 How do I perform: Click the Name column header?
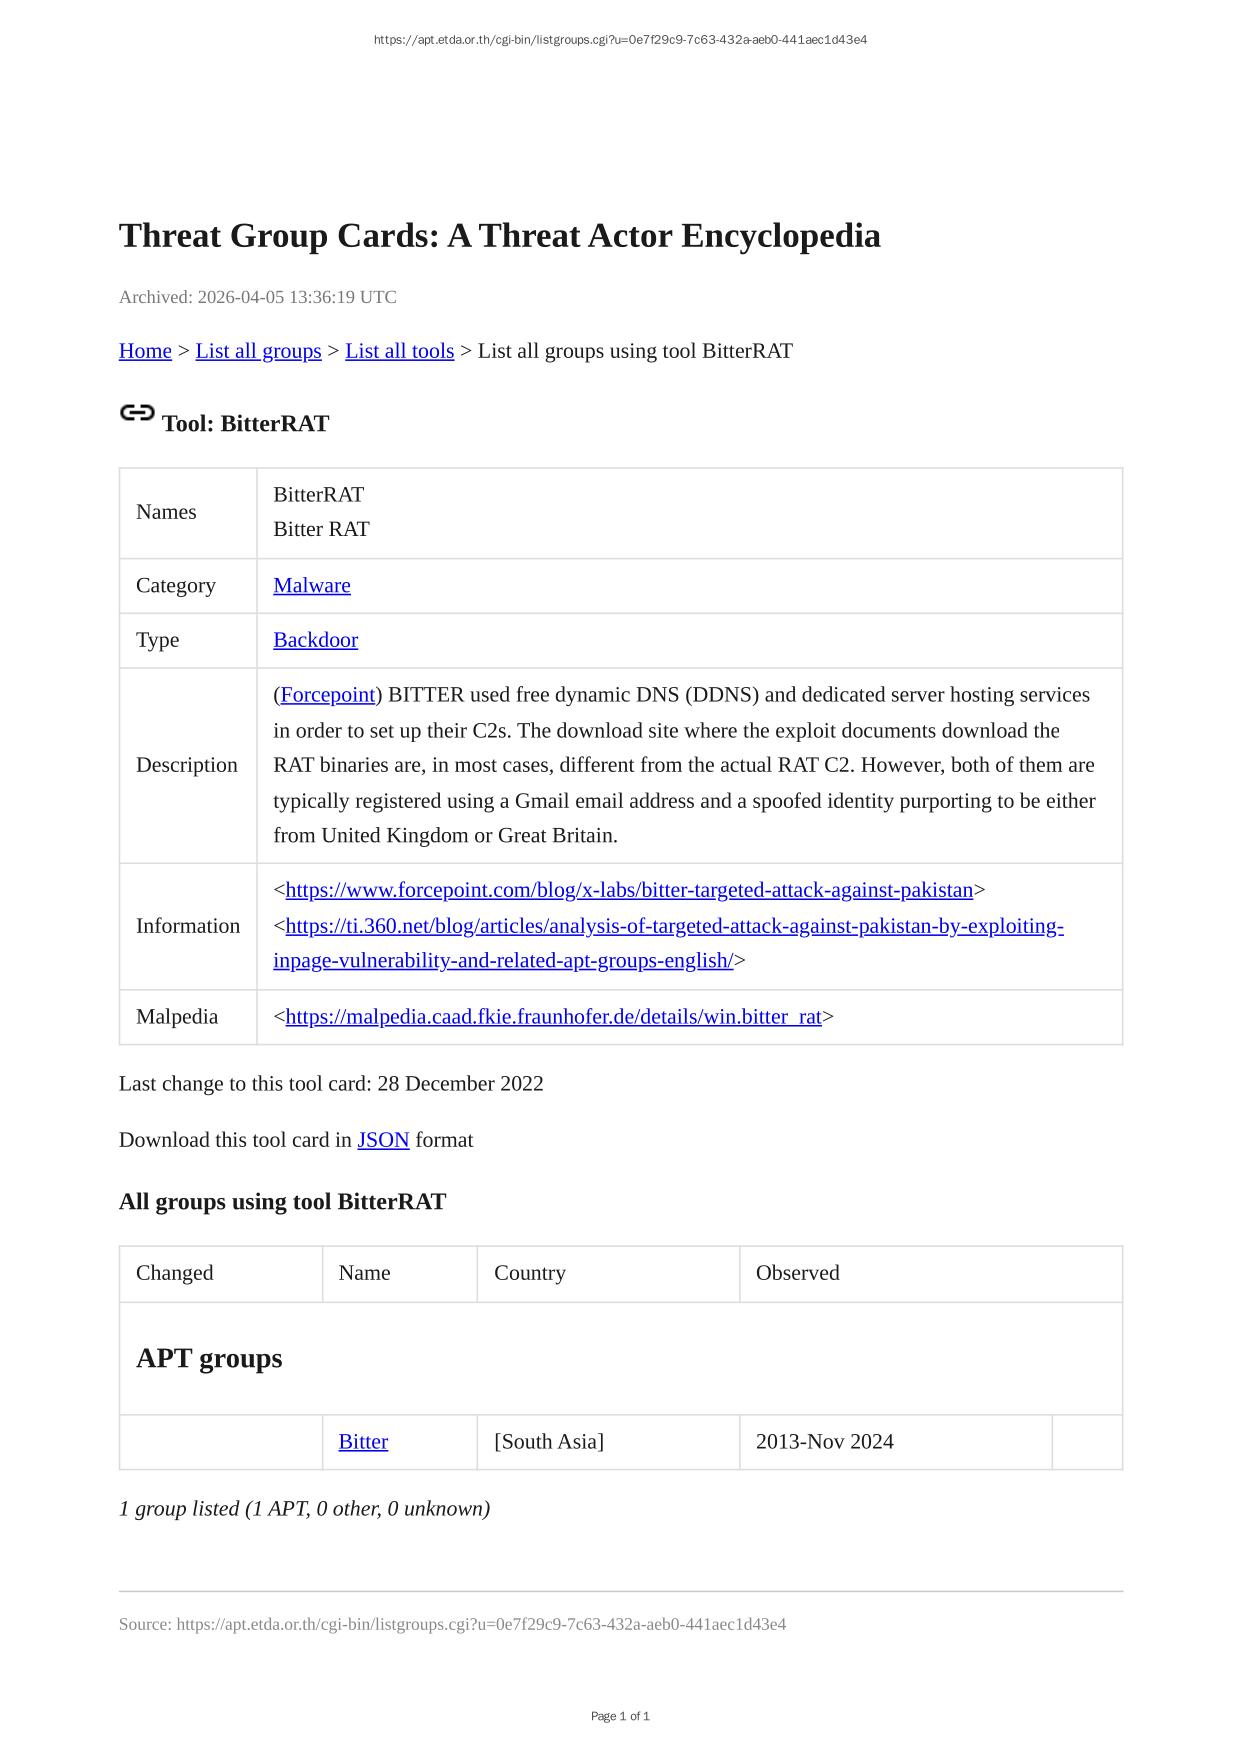coord(364,1273)
